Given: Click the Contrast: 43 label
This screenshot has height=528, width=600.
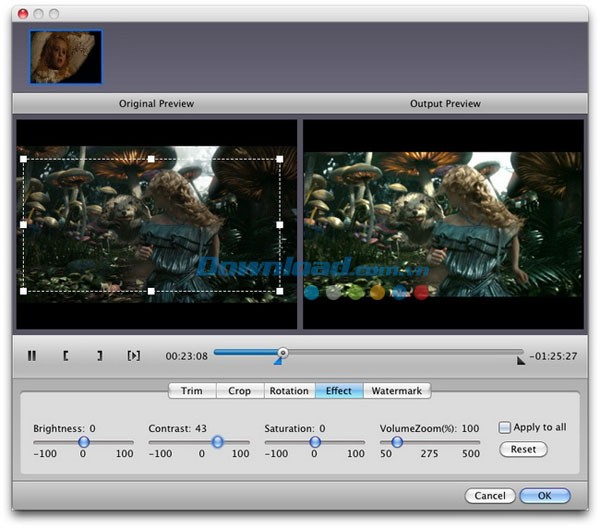Looking at the screenshot, I should coord(178,429).
